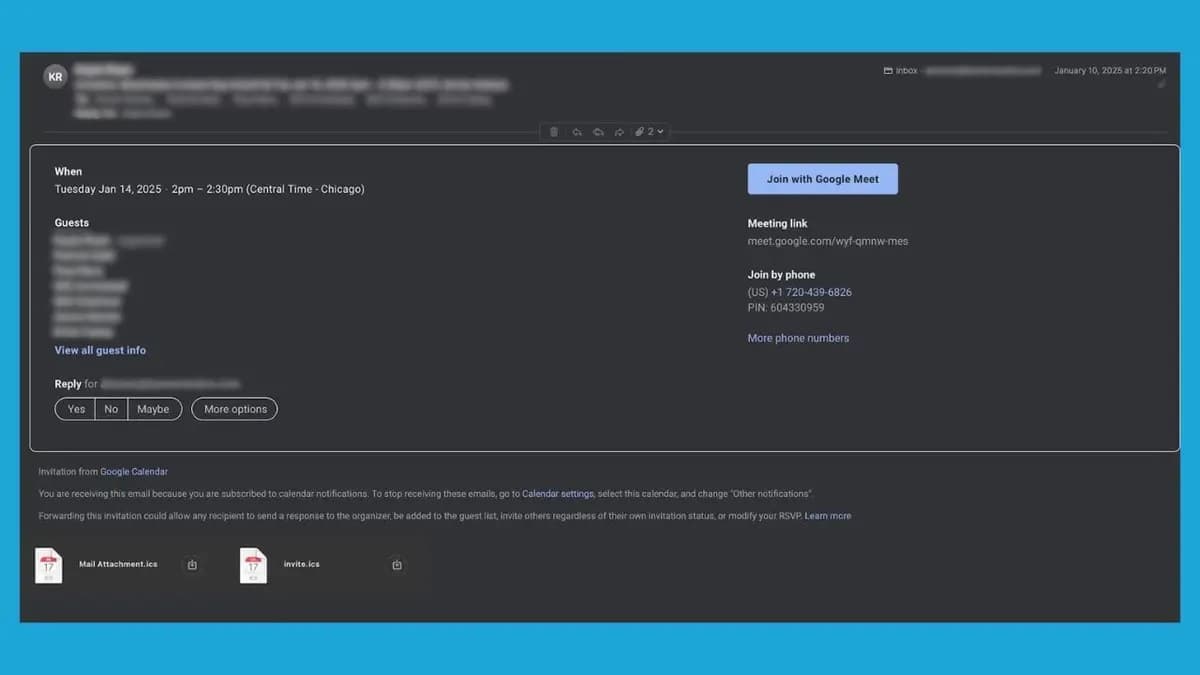Download the invite.ics attachment
The image size is (1200, 675).
[x=396, y=564]
